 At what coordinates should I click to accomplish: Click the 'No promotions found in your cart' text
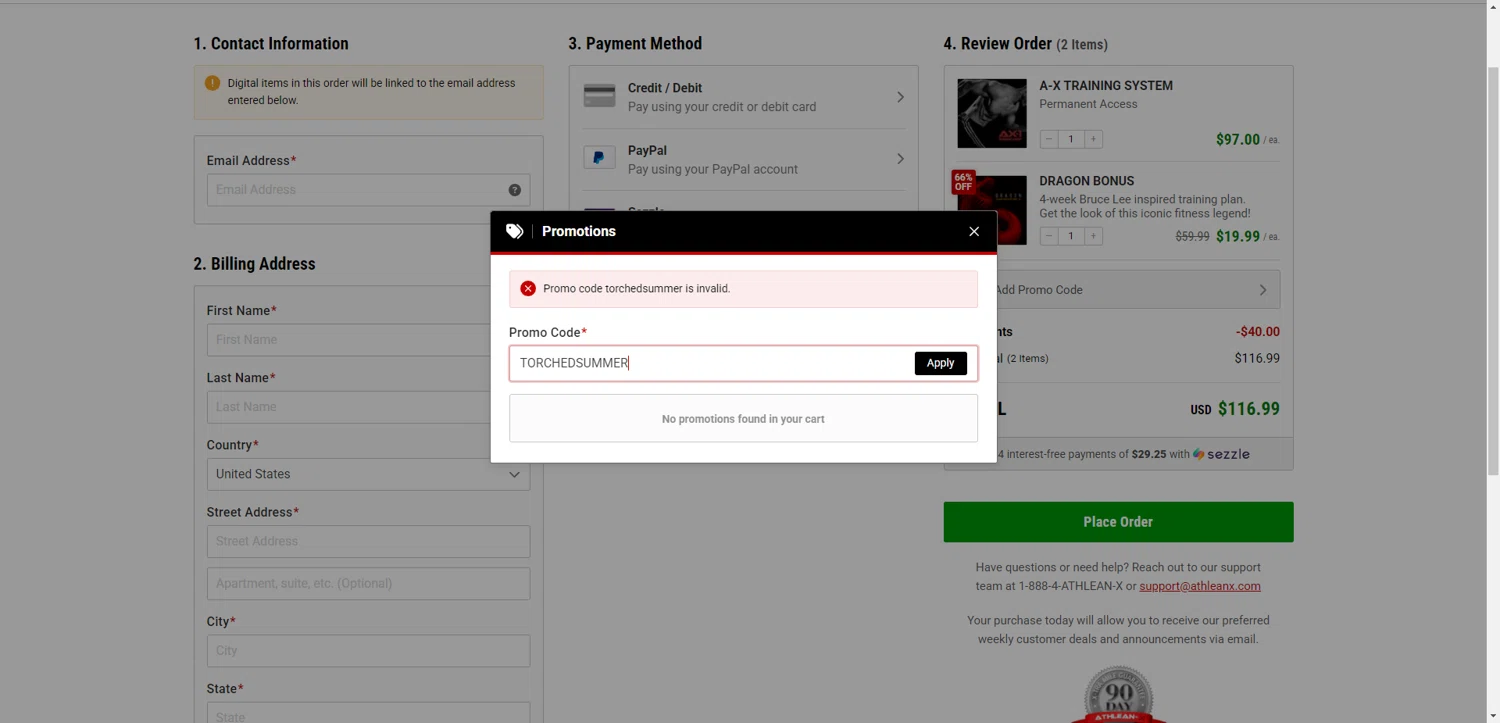(x=743, y=419)
